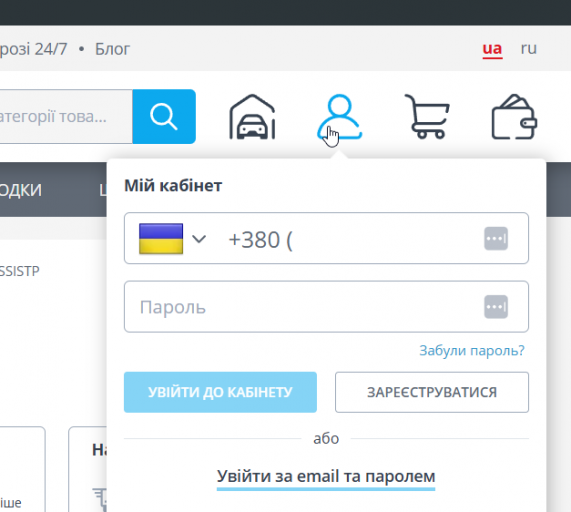Focus the Пароль password field
This screenshot has width=571, height=512.
[326, 307]
